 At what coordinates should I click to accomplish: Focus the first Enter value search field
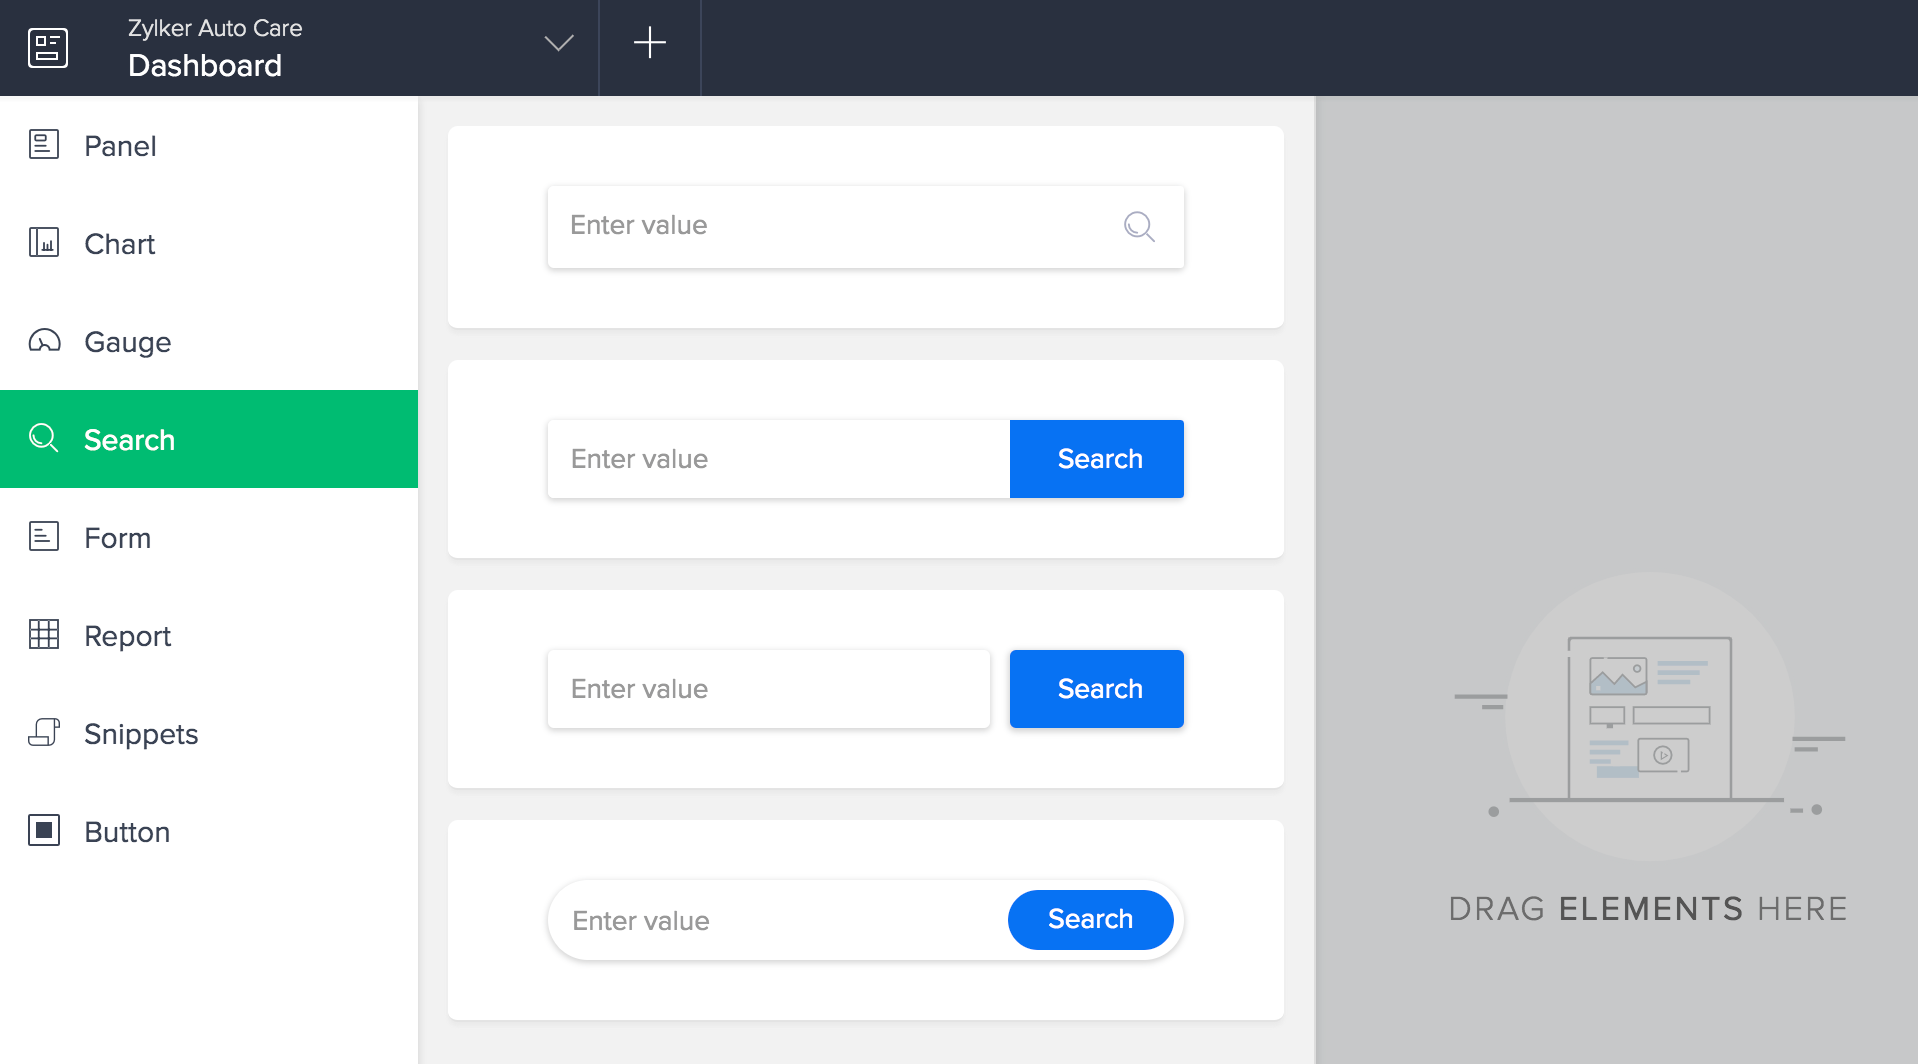click(x=830, y=226)
